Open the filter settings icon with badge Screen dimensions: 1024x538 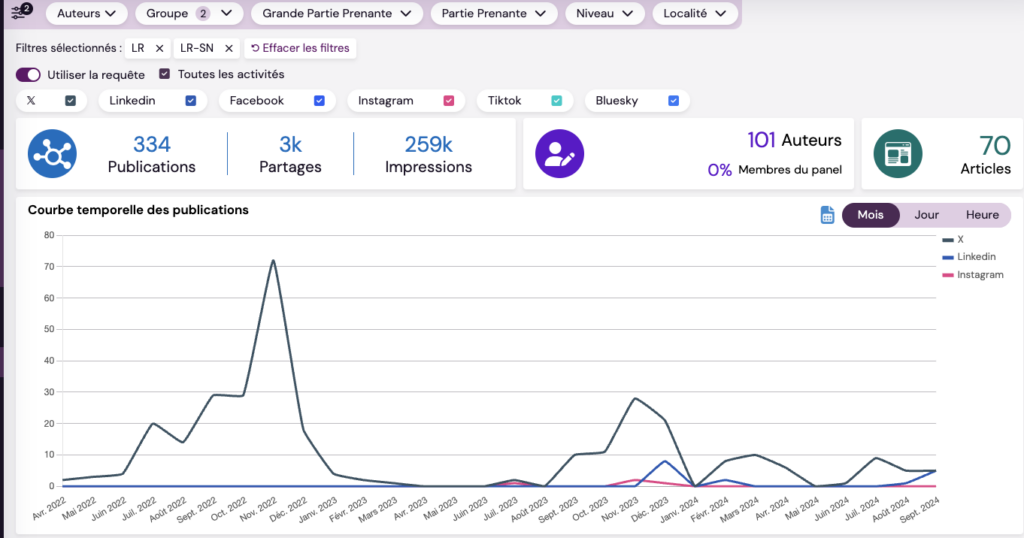(x=20, y=13)
